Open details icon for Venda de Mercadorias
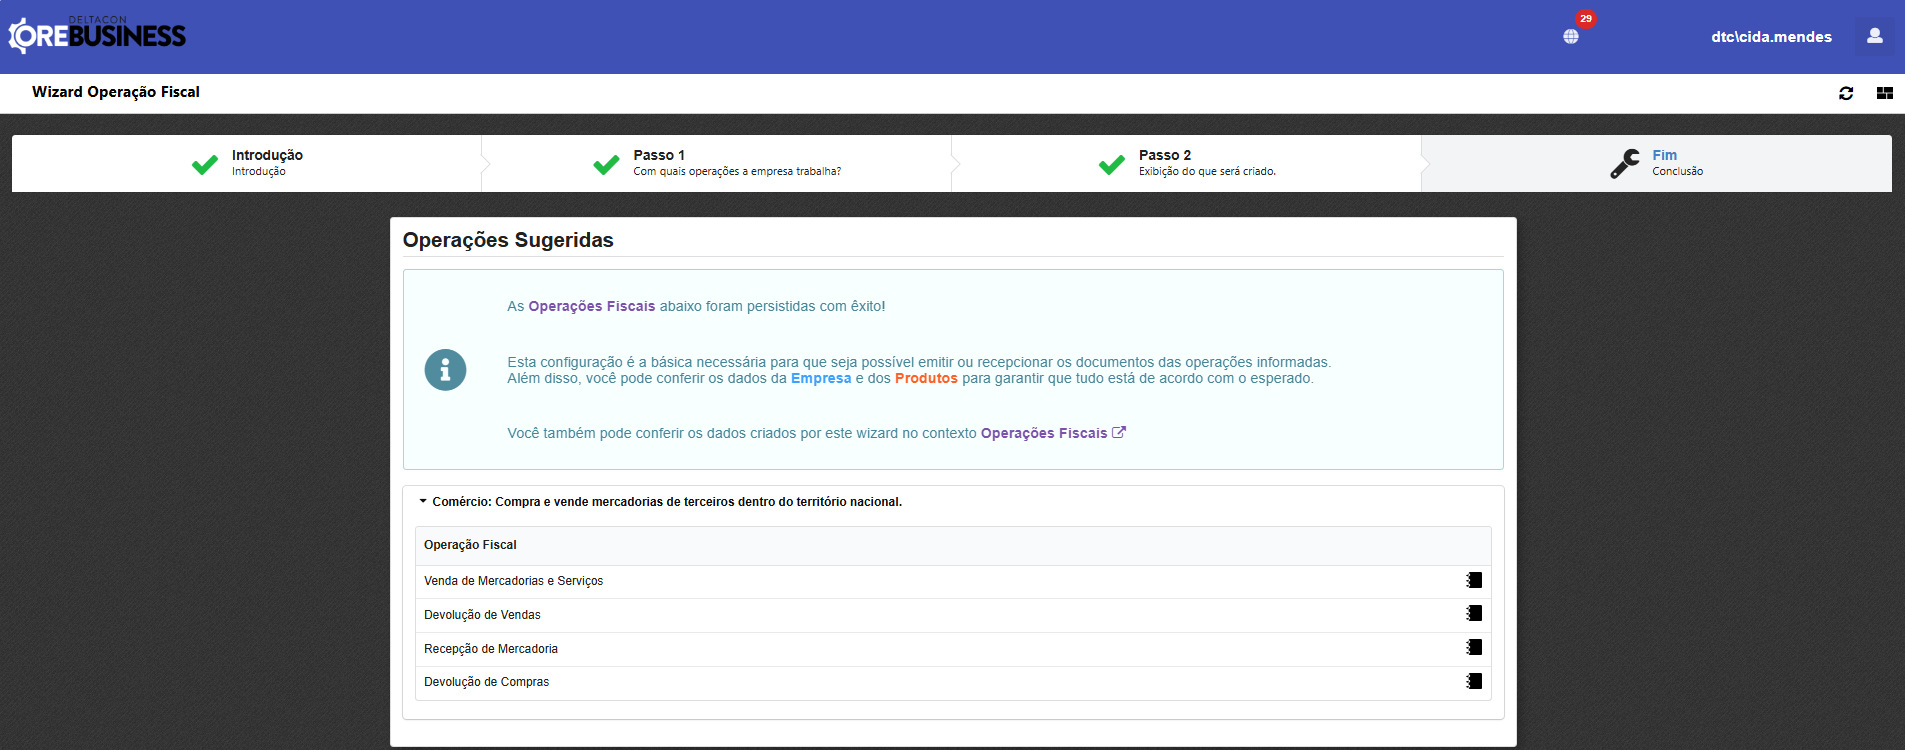Viewport: 1905px width, 750px height. click(x=1474, y=580)
